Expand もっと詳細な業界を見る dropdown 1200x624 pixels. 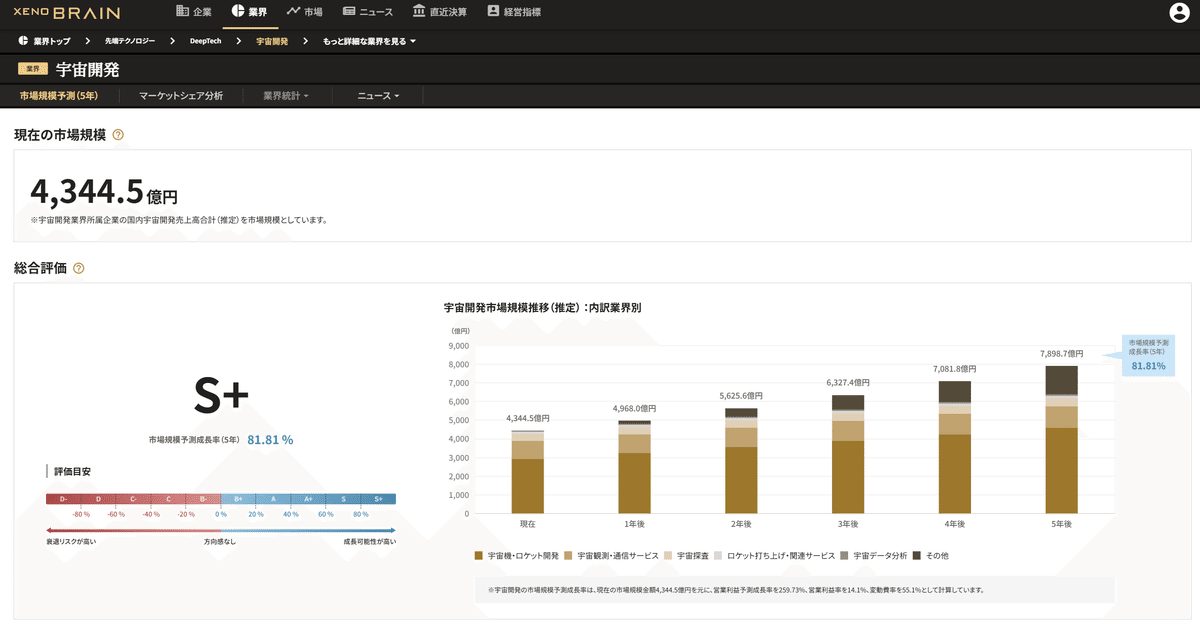369,41
